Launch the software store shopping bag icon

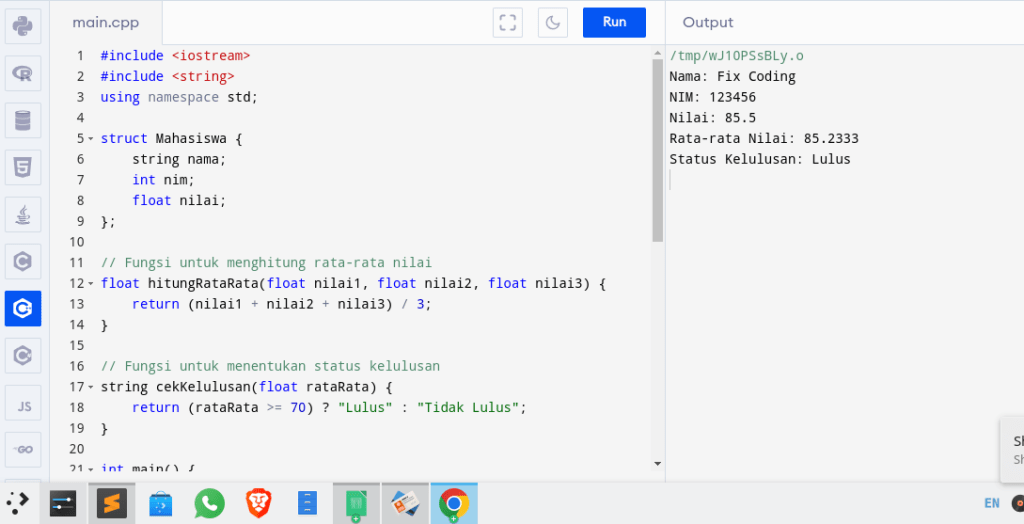161,503
